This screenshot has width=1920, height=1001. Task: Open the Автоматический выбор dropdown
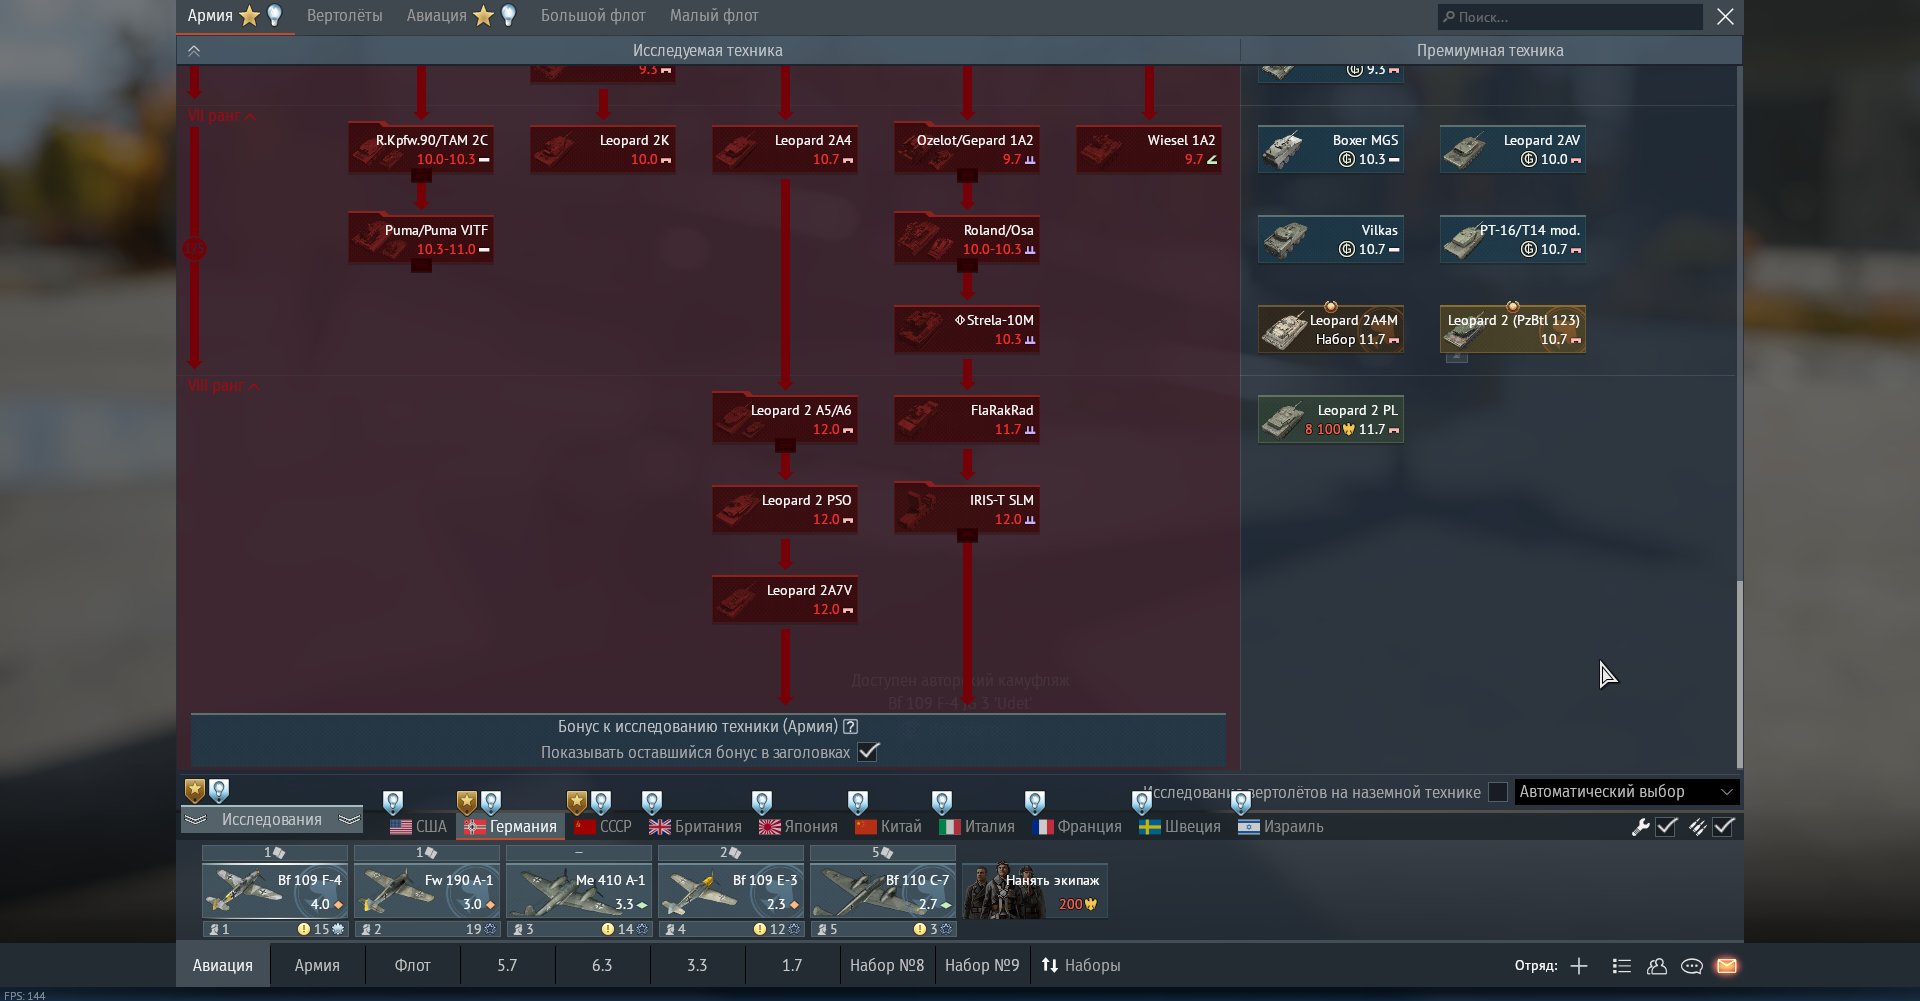pyautogui.click(x=1626, y=792)
